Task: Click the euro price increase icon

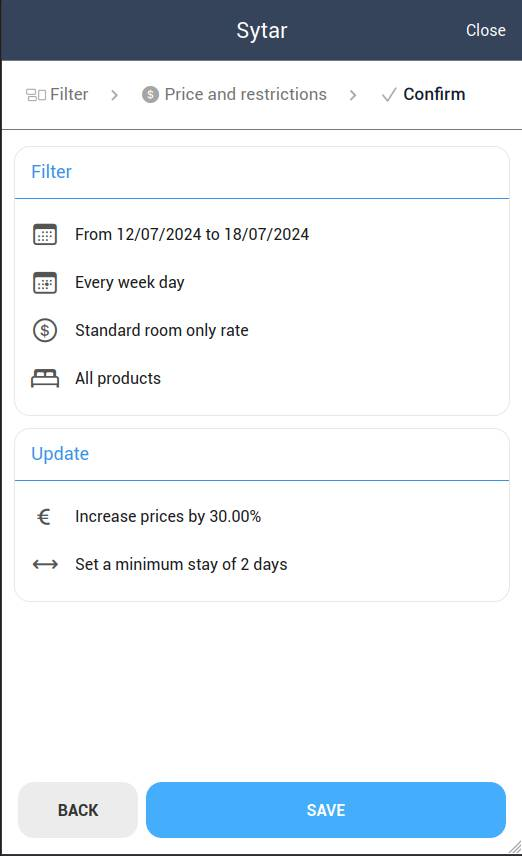Action: pos(44,516)
